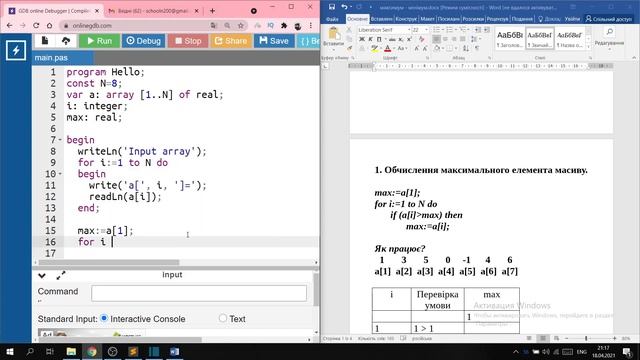
Task: Click translate page icon in address bar
Action: tap(213, 25)
